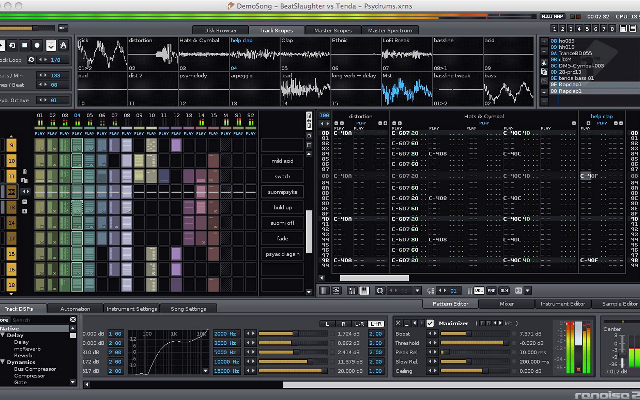This screenshot has width=640, height=400.
Task: Open dropdown next to magnifier in pattern toolbar
Action: 417,291
